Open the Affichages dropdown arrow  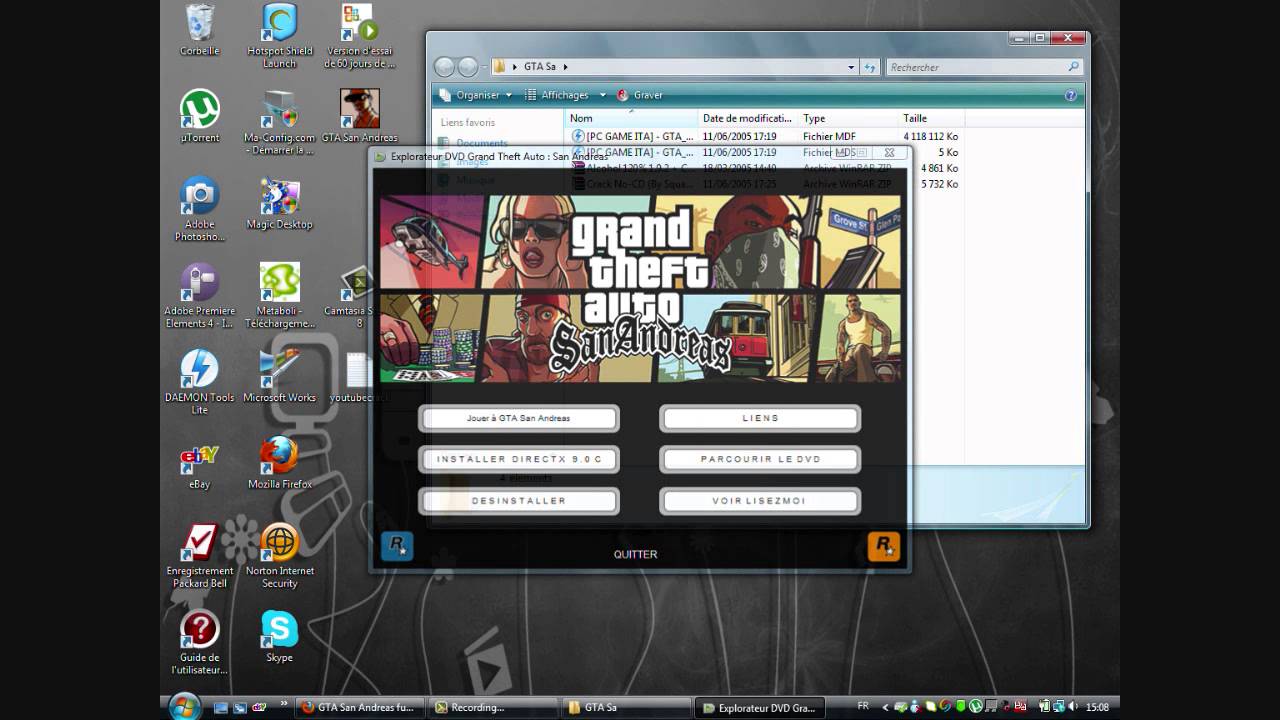[x=603, y=95]
